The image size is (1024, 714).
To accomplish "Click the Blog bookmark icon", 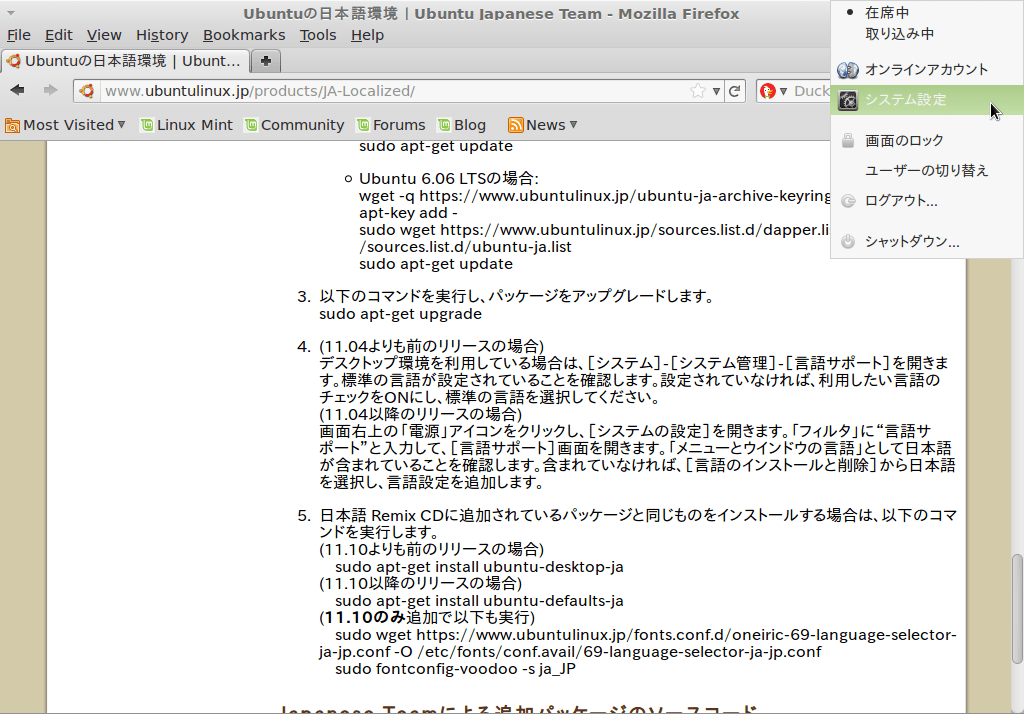I will [x=444, y=125].
